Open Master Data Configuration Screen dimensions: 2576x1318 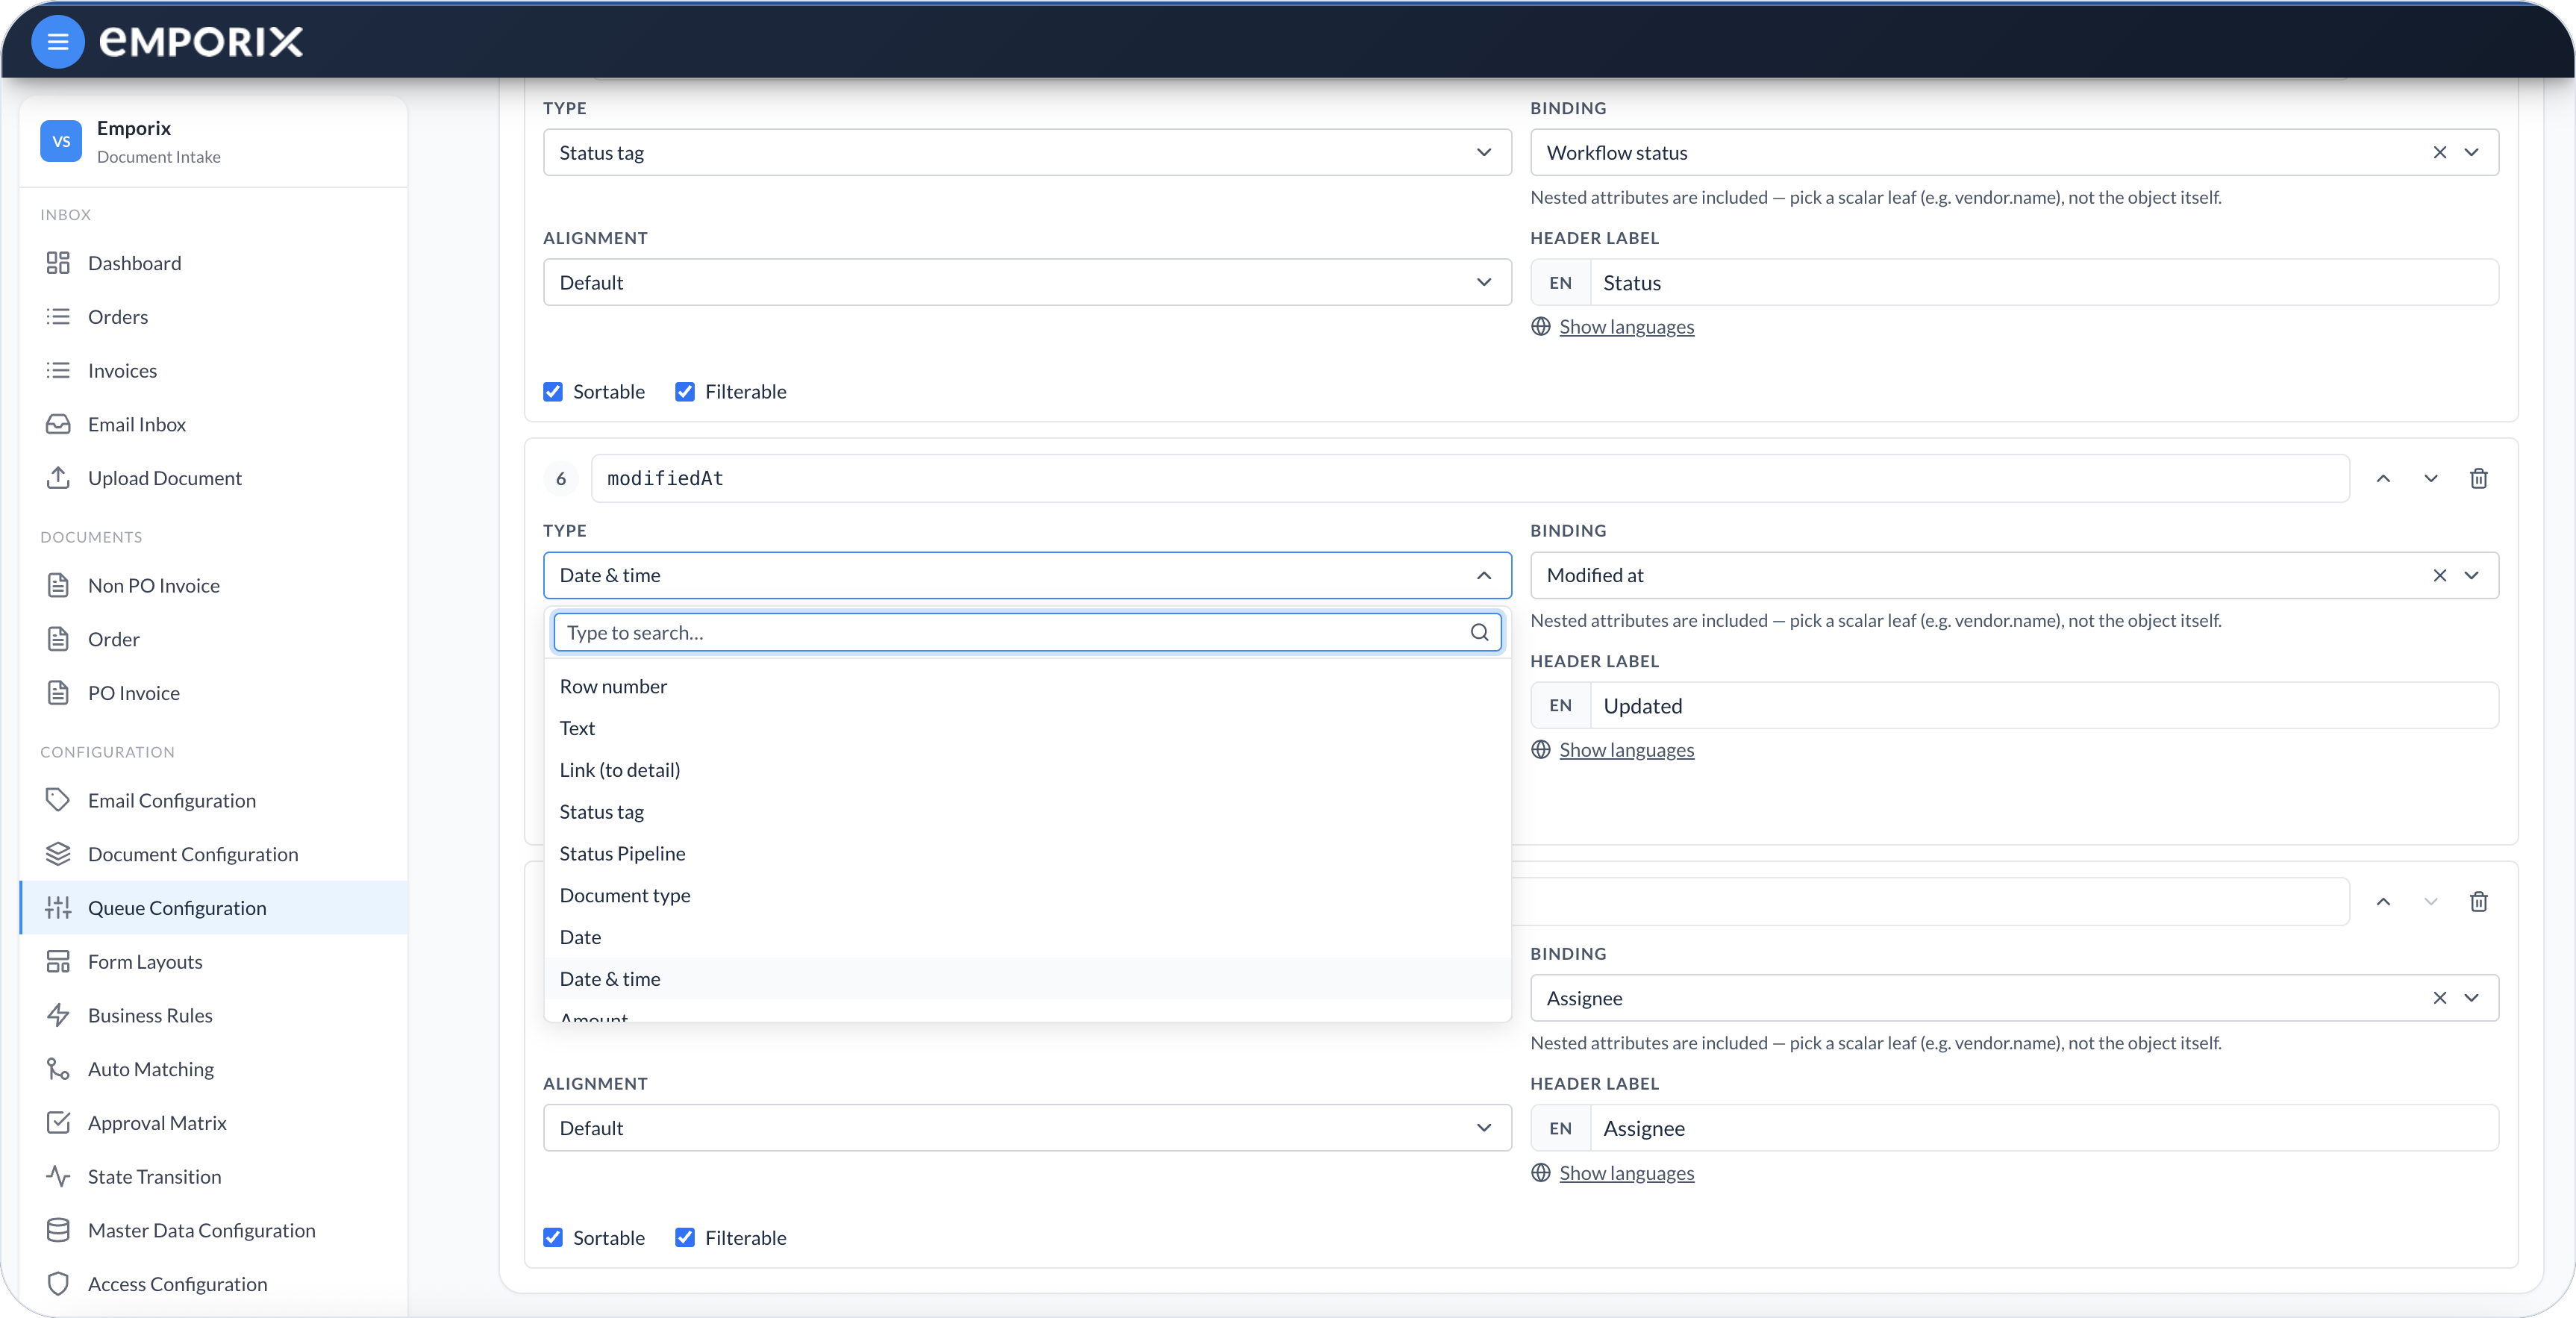coord(213,1230)
